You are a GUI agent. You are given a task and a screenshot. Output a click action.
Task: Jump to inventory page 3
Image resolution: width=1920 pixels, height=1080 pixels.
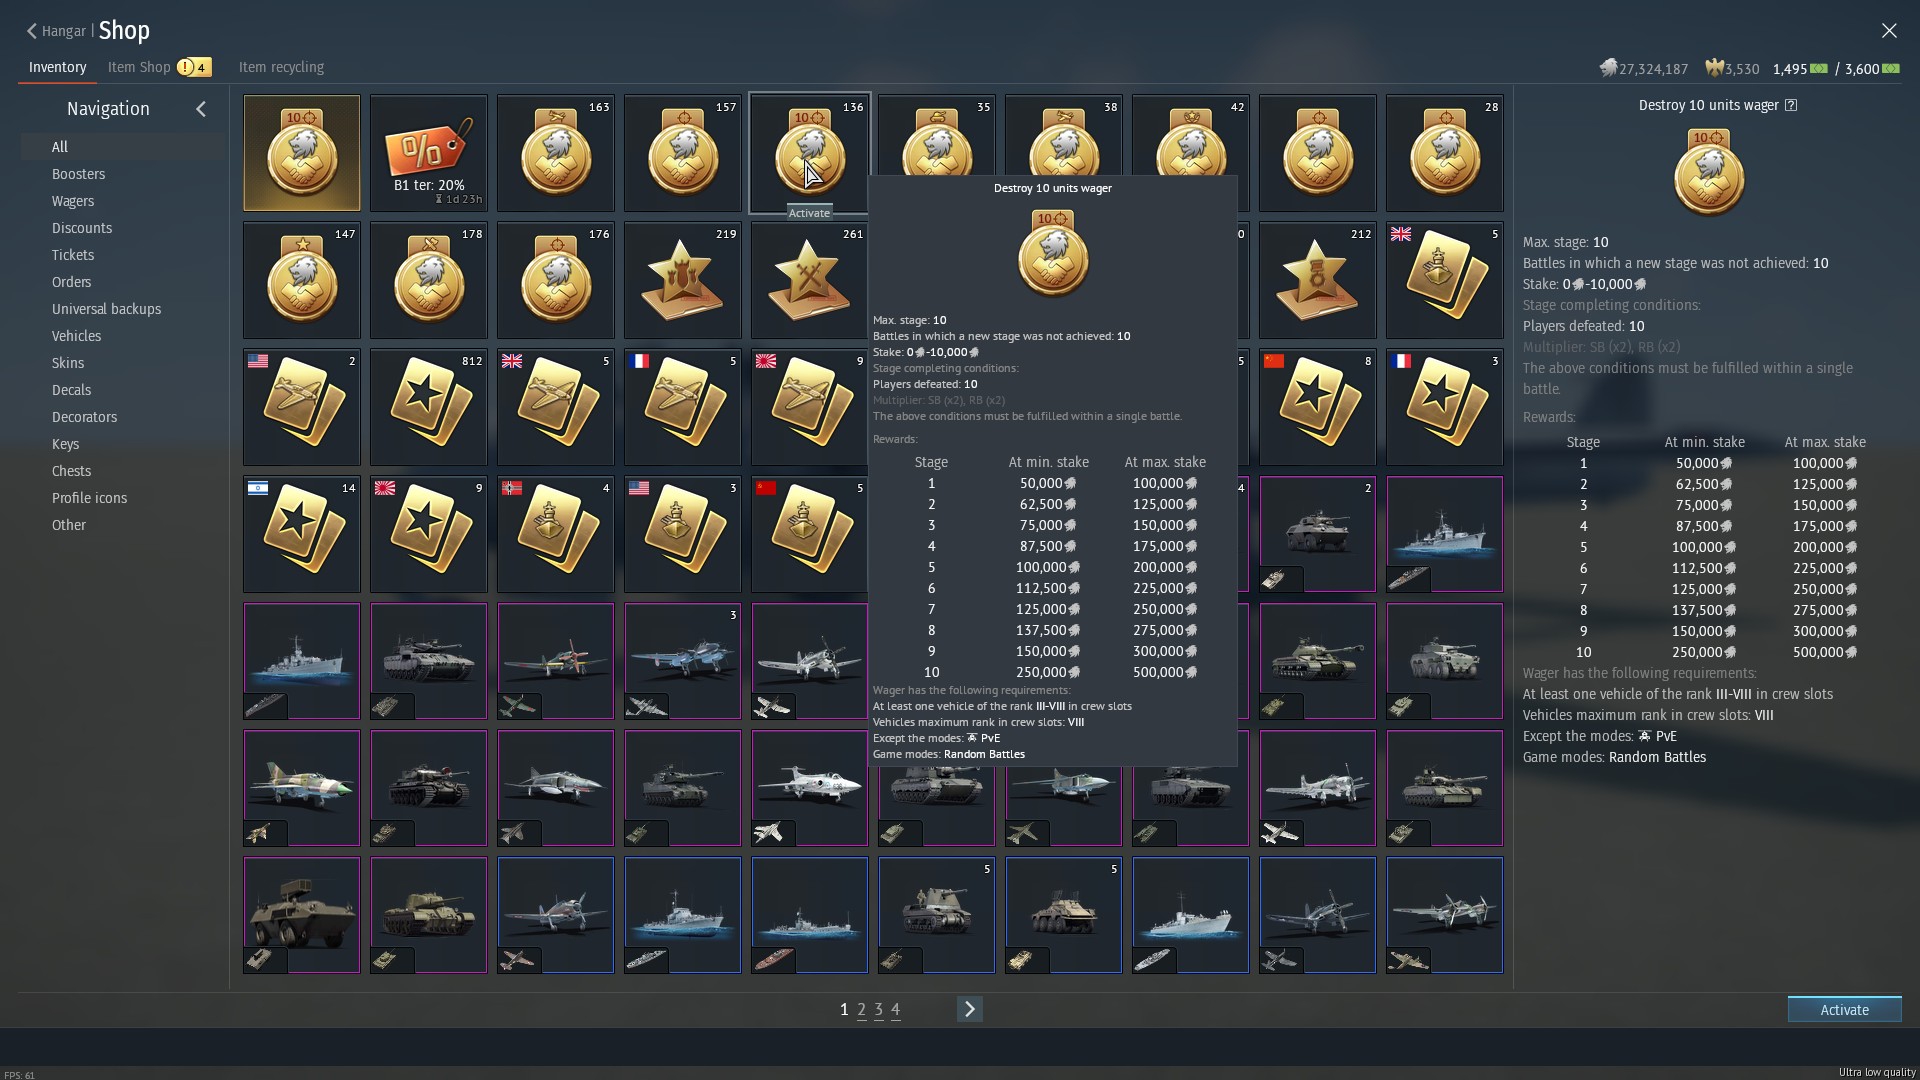pyautogui.click(x=878, y=1010)
